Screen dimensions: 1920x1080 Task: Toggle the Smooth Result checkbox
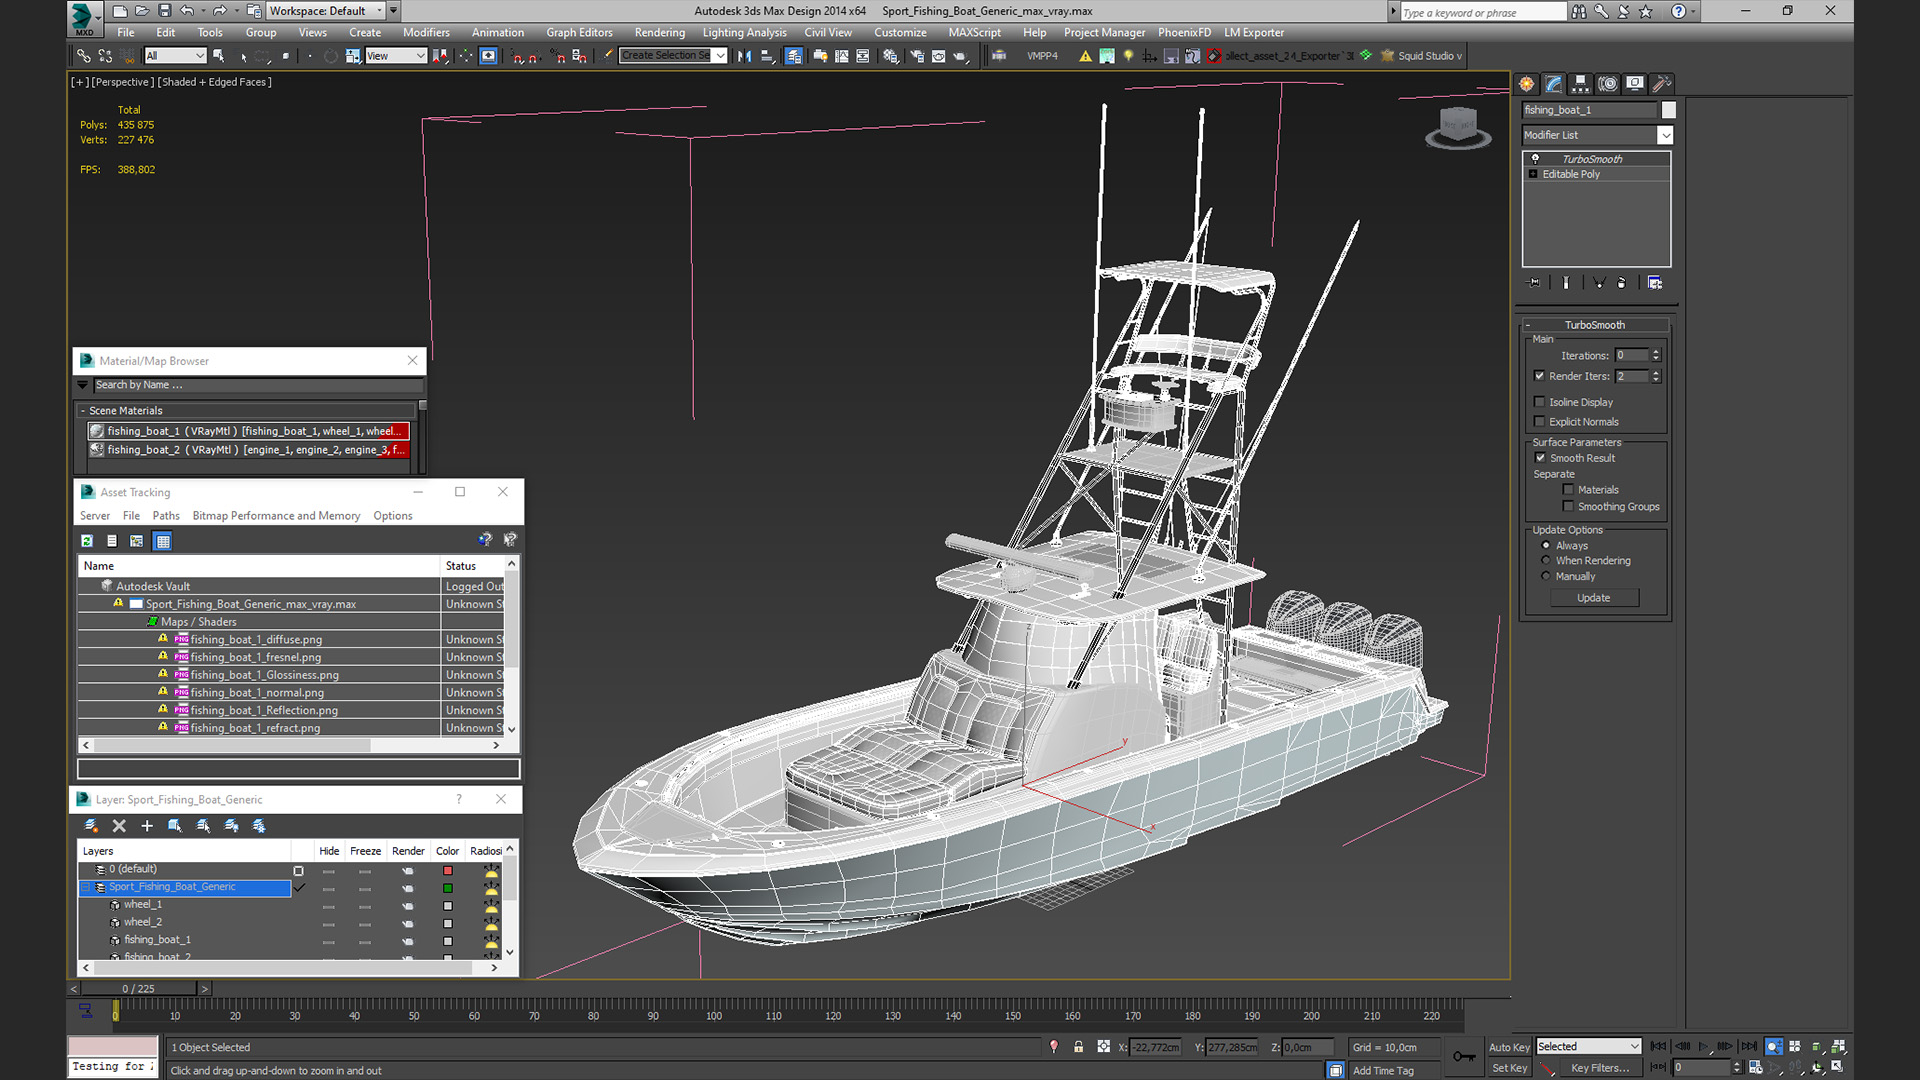point(1540,458)
